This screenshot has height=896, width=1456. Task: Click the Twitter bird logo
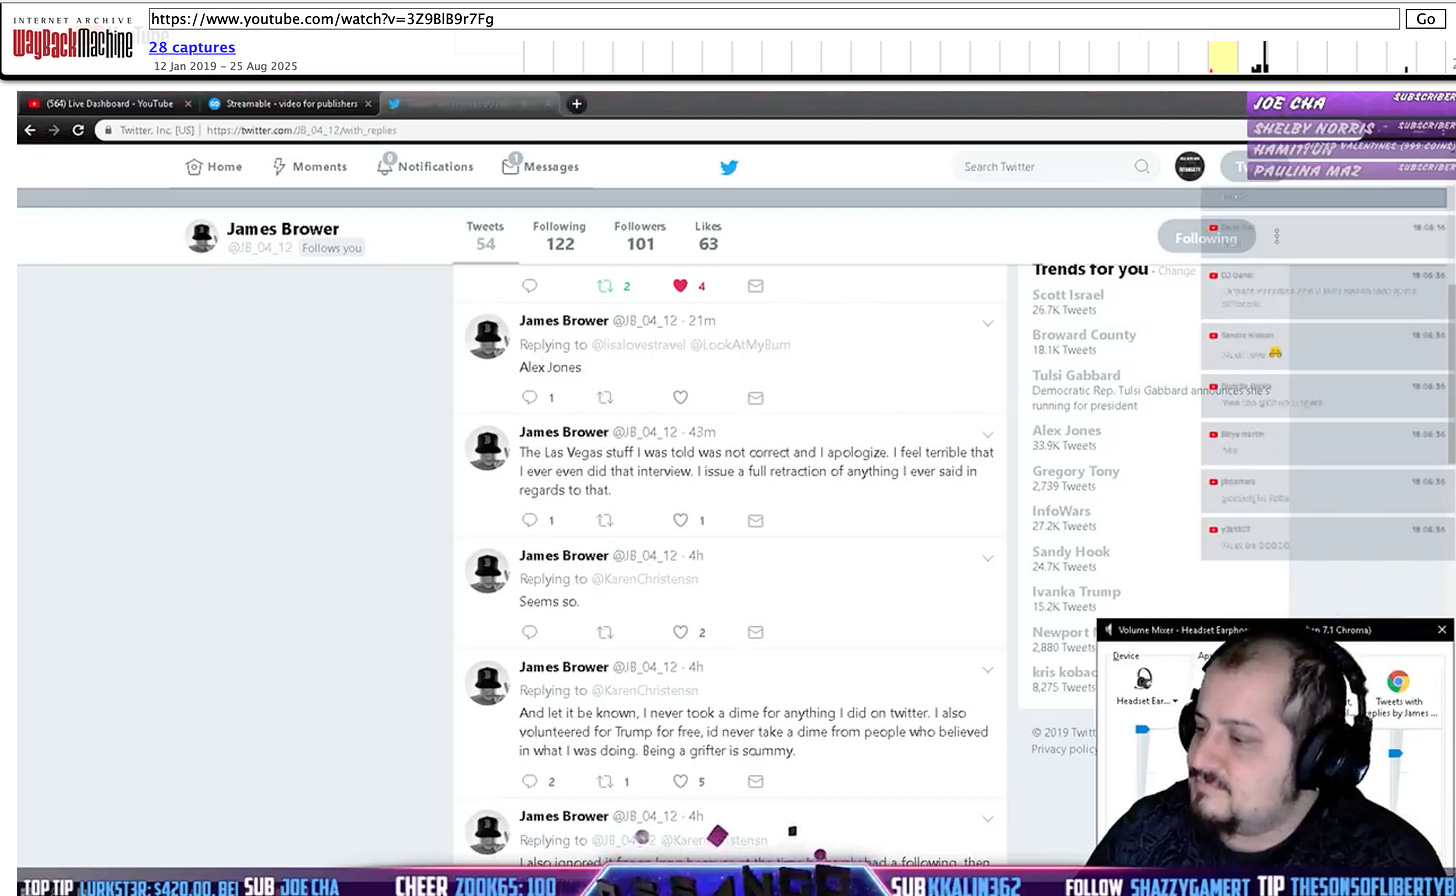(729, 167)
